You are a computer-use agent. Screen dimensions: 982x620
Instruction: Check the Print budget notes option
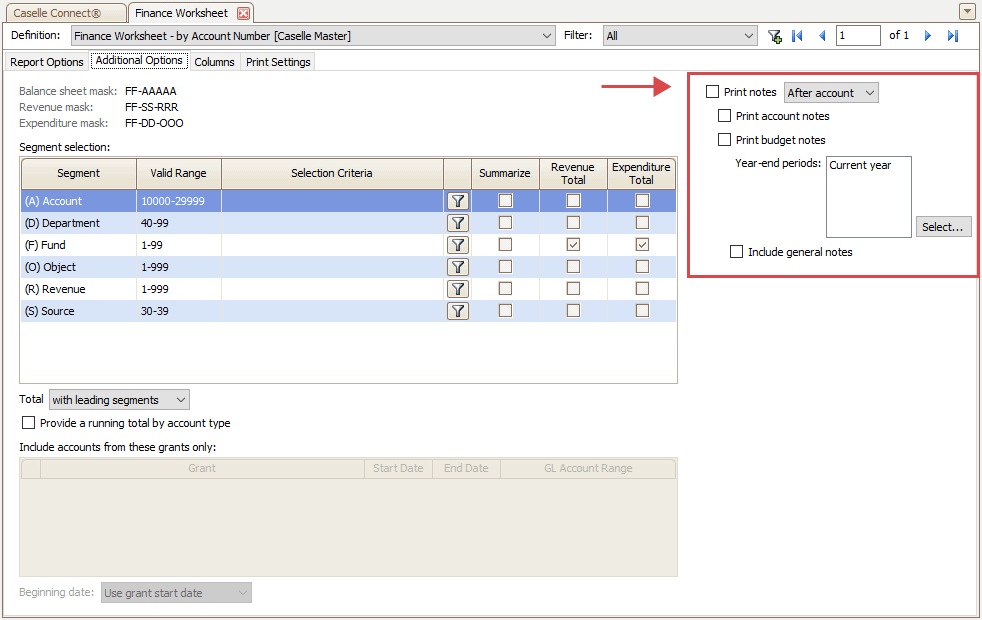tap(725, 140)
